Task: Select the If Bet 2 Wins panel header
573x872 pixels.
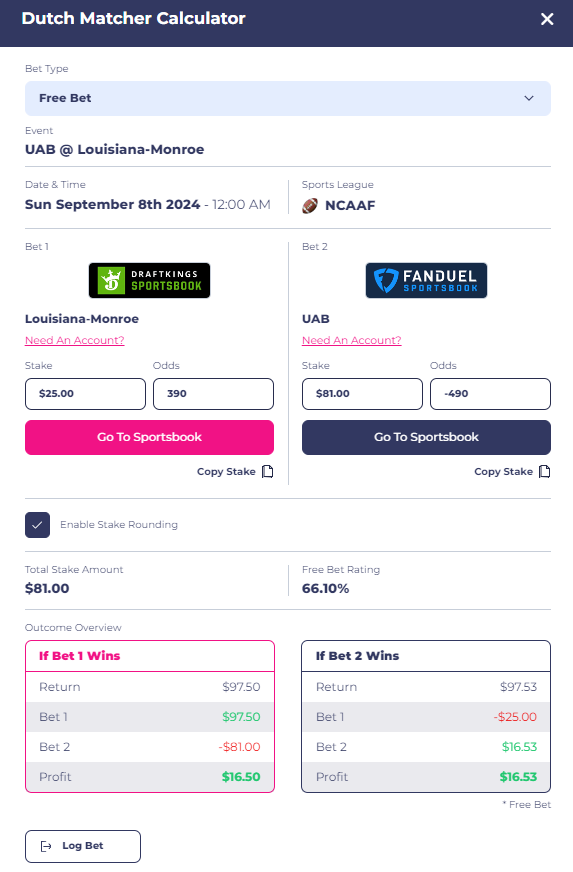Action: click(426, 656)
